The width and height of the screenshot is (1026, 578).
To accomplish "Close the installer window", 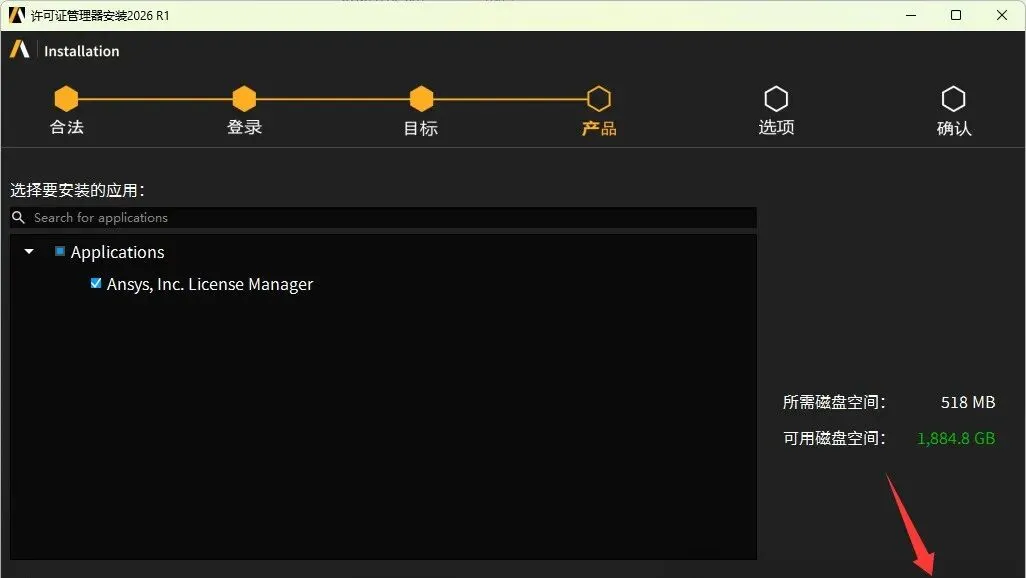I will (1002, 15).
